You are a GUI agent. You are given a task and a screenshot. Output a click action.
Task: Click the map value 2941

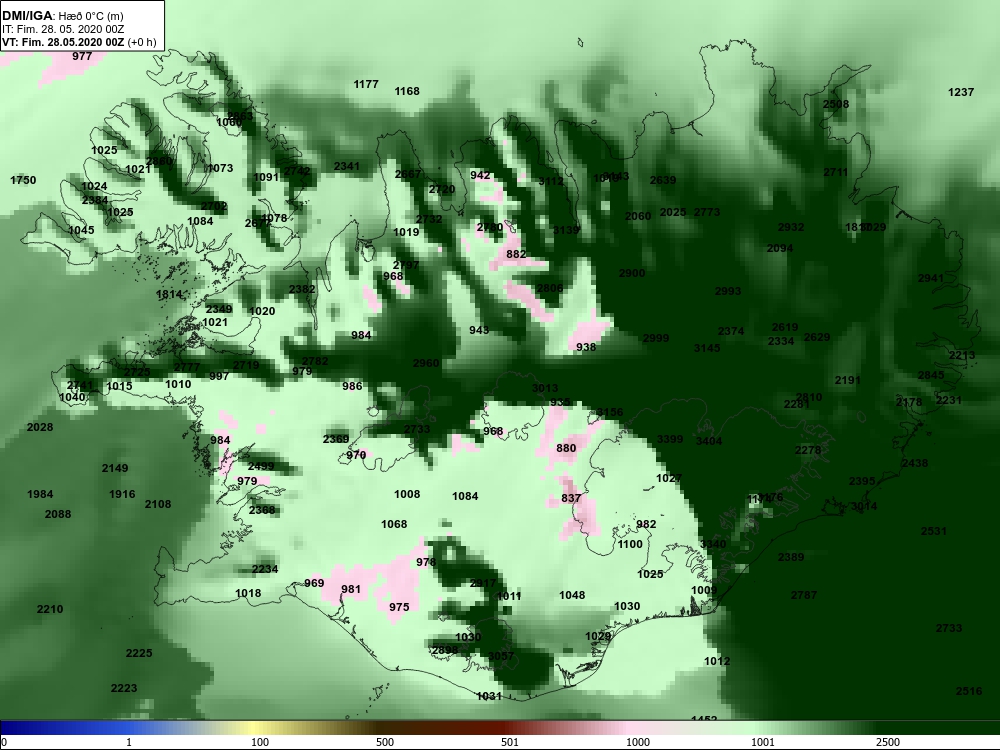930,279
